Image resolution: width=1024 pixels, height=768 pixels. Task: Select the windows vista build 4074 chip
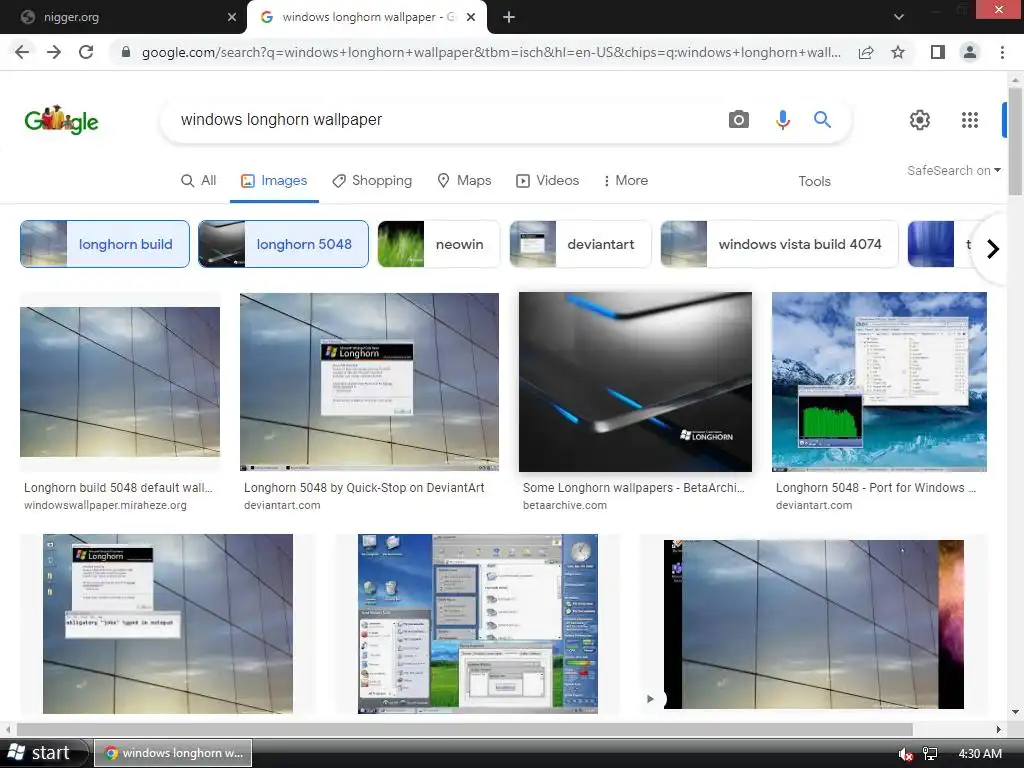point(779,244)
